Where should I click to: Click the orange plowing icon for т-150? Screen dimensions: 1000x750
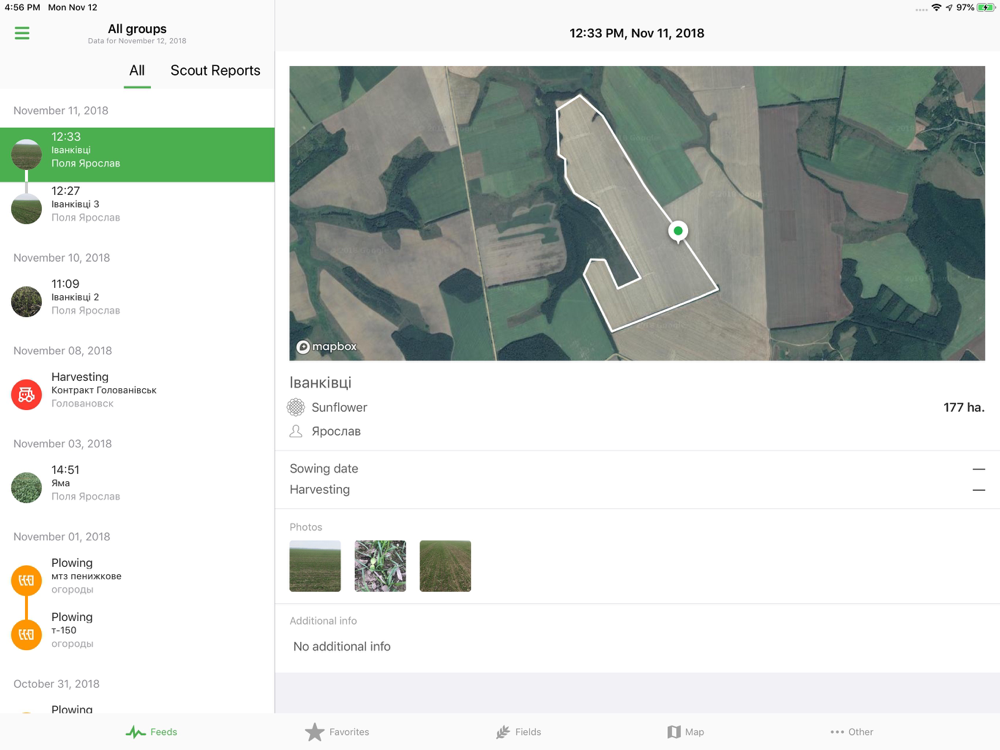coord(26,635)
